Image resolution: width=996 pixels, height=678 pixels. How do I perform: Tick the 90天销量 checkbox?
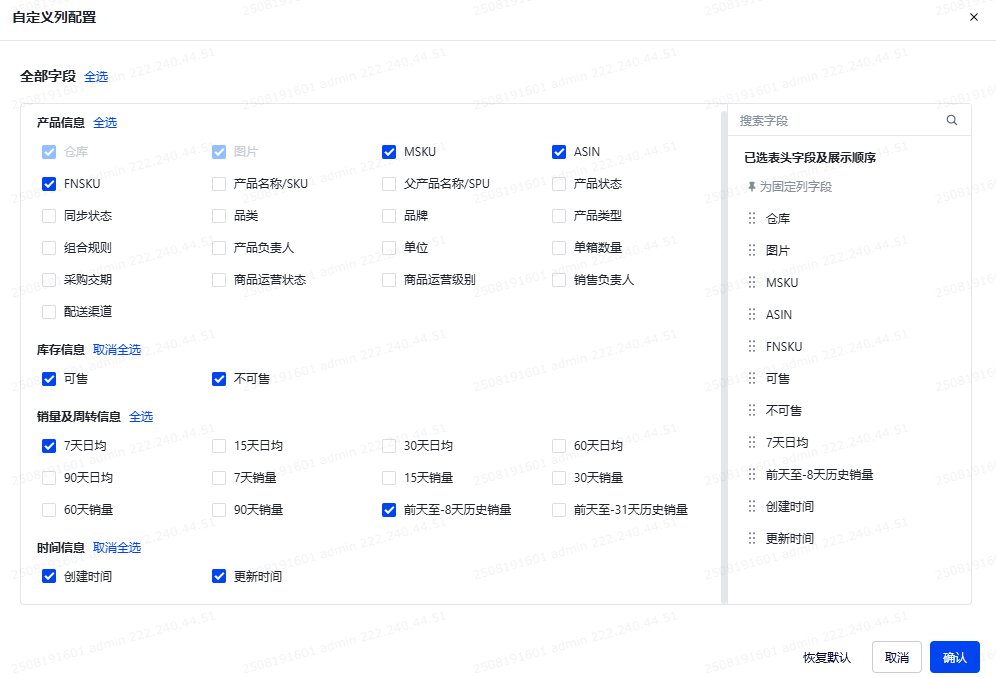pyautogui.click(x=219, y=510)
